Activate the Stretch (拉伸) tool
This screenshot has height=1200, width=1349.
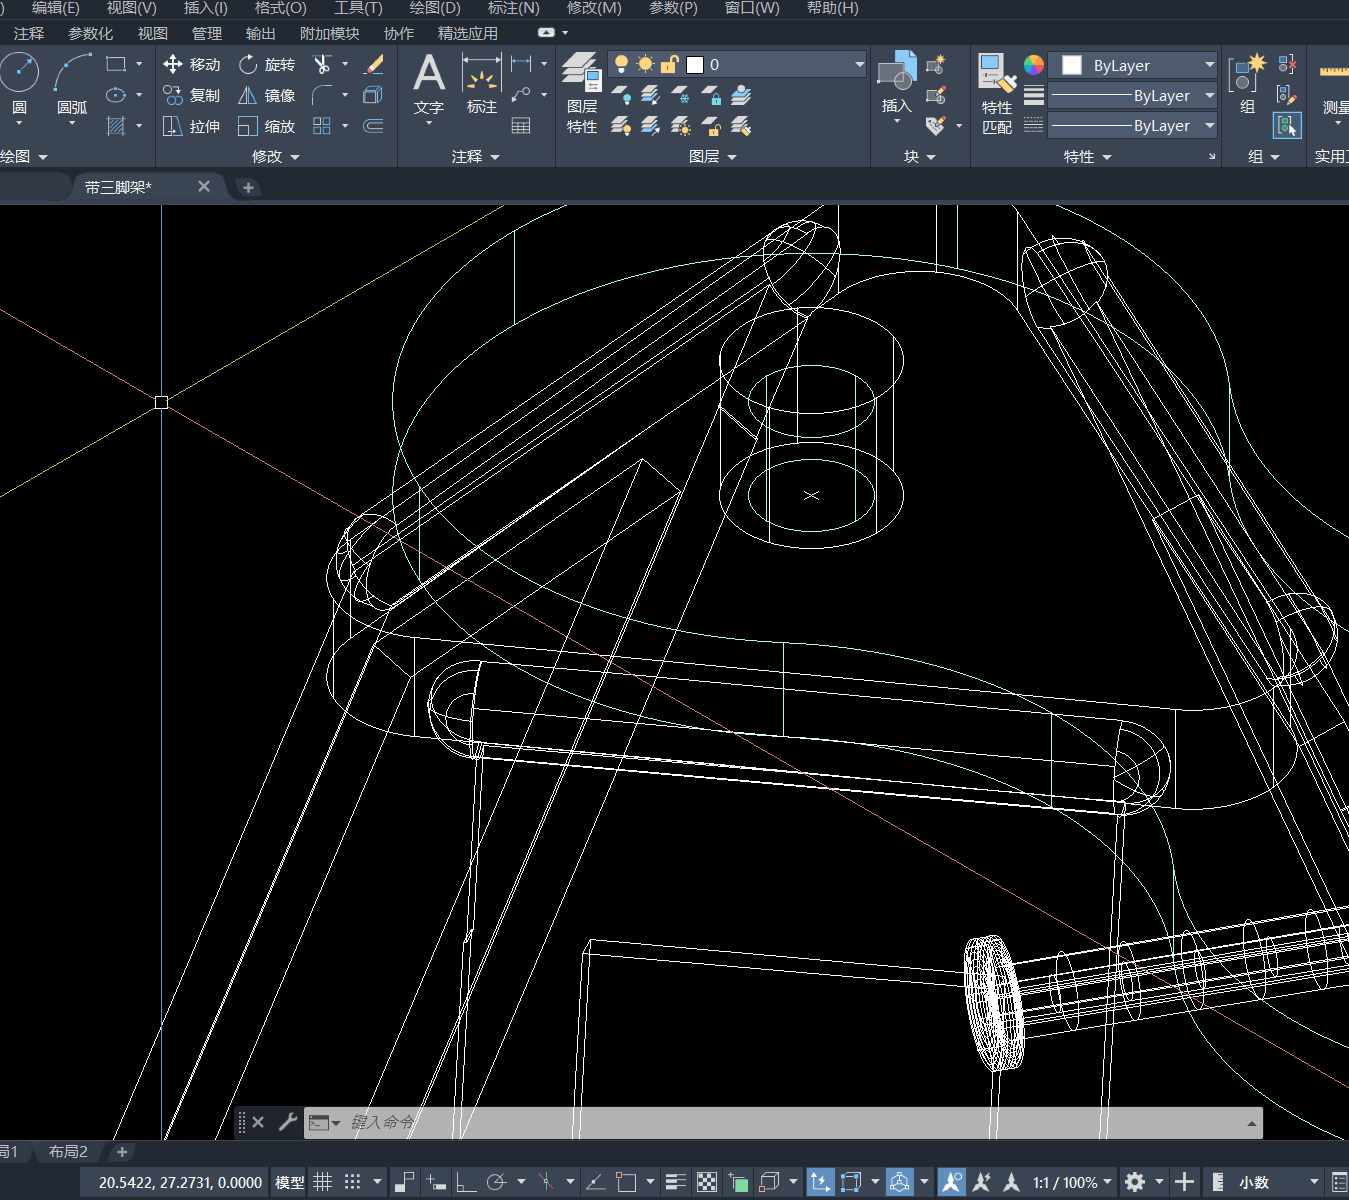191,127
